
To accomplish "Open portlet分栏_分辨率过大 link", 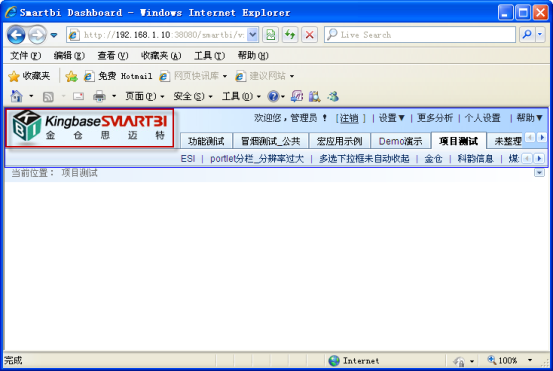I will tap(257, 159).
